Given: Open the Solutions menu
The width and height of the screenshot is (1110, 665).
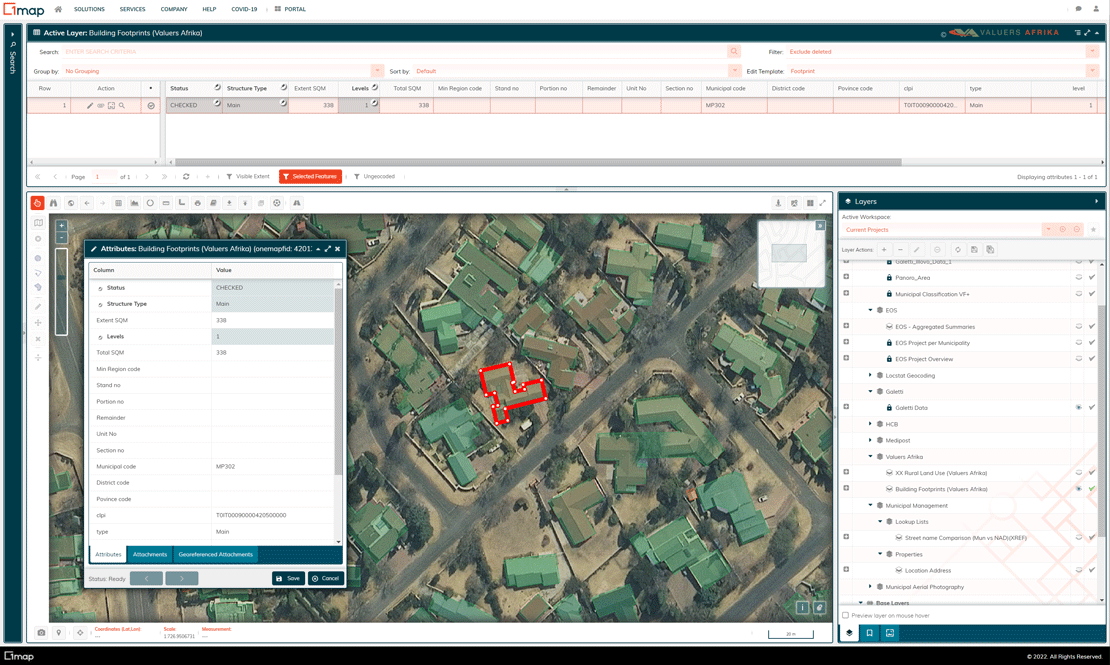Looking at the screenshot, I should (89, 9).
